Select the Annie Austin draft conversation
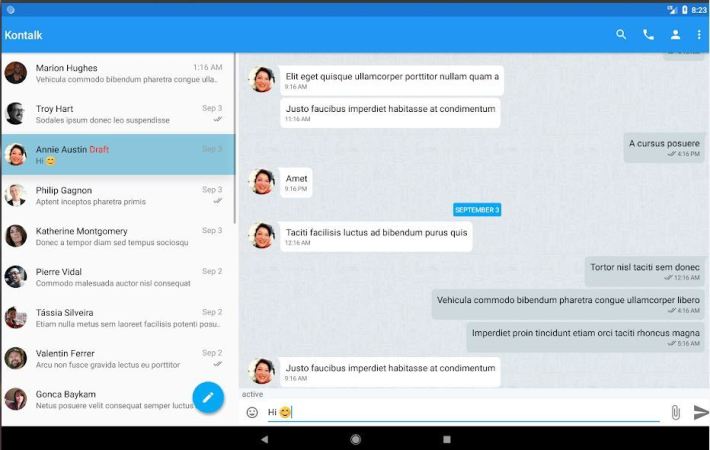710x450 pixels. pyautogui.click(x=118, y=154)
